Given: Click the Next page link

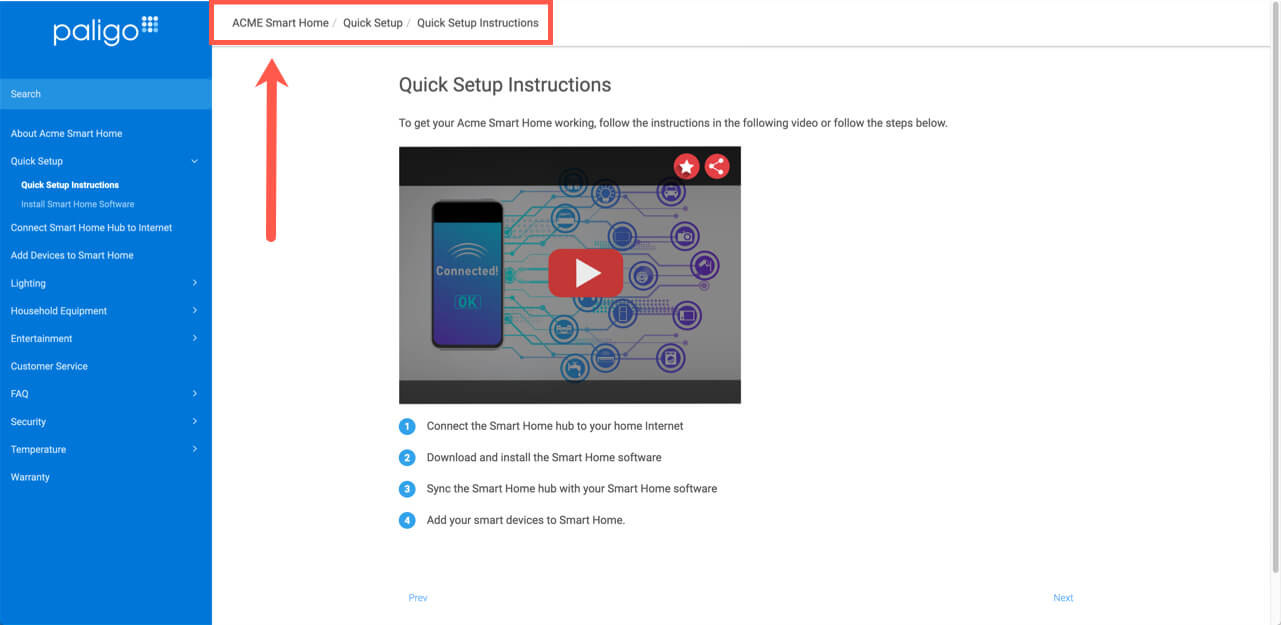Looking at the screenshot, I should click(x=1063, y=598).
